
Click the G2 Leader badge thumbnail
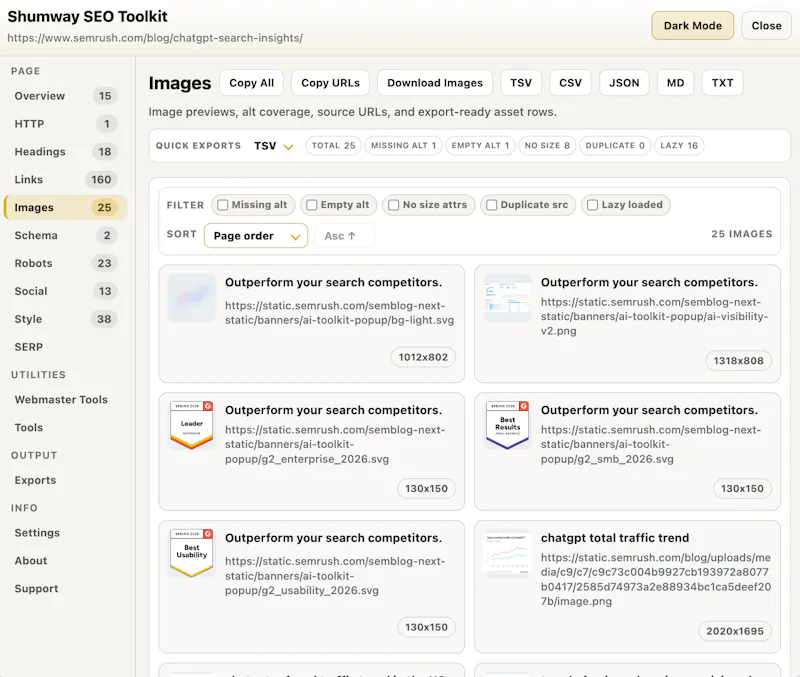tap(192, 425)
